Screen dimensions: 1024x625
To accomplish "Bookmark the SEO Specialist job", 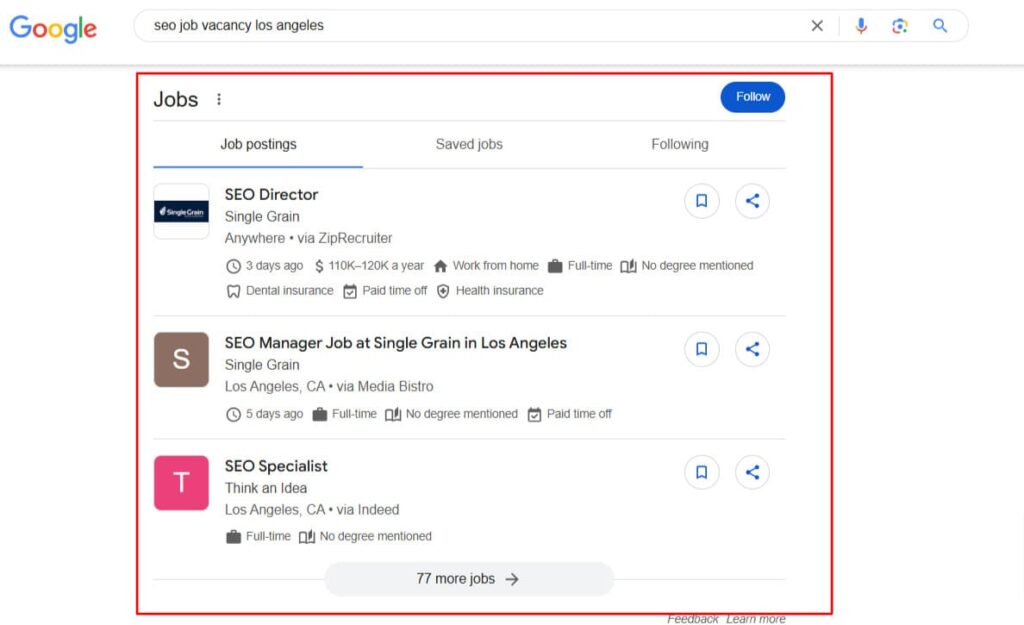I will pos(701,472).
